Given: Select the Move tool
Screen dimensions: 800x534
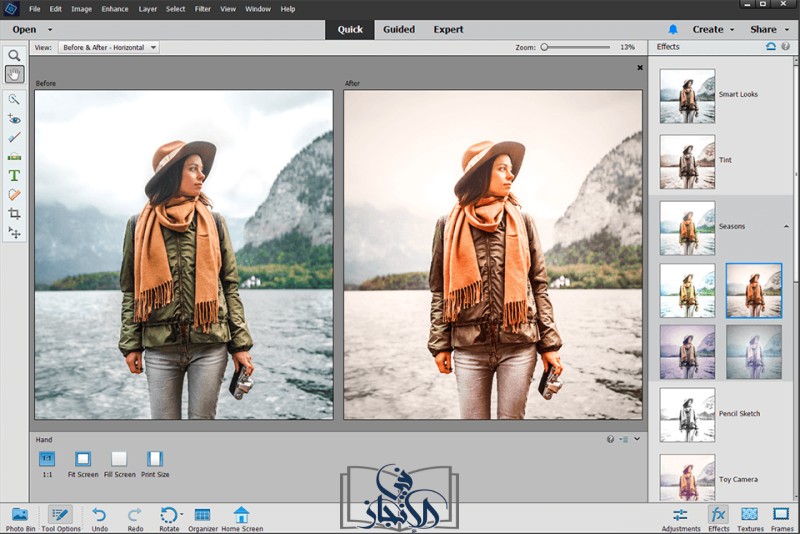Looking at the screenshot, I should [14, 232].
